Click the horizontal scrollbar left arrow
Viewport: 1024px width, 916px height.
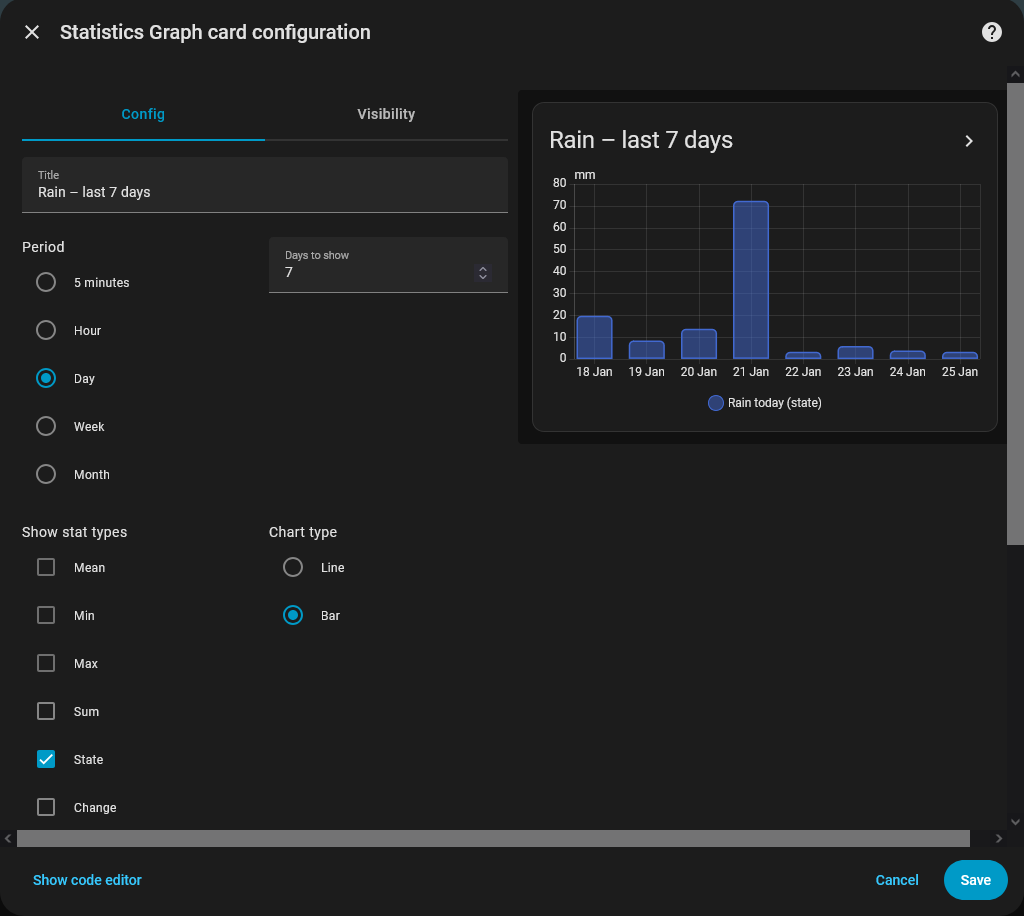click(x=9, y=838)
